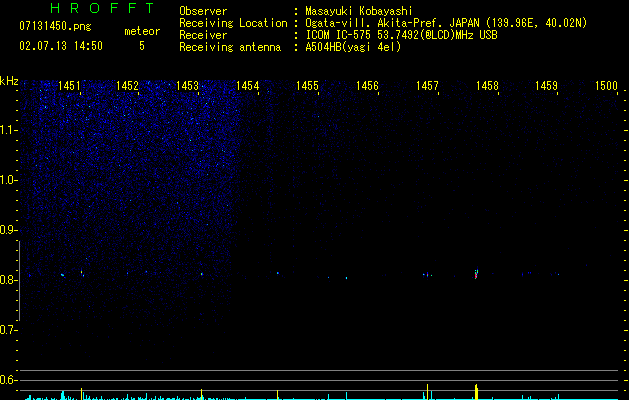
Task: Click the 0.9 kHz frequency axis label
Action: point(9,230)
